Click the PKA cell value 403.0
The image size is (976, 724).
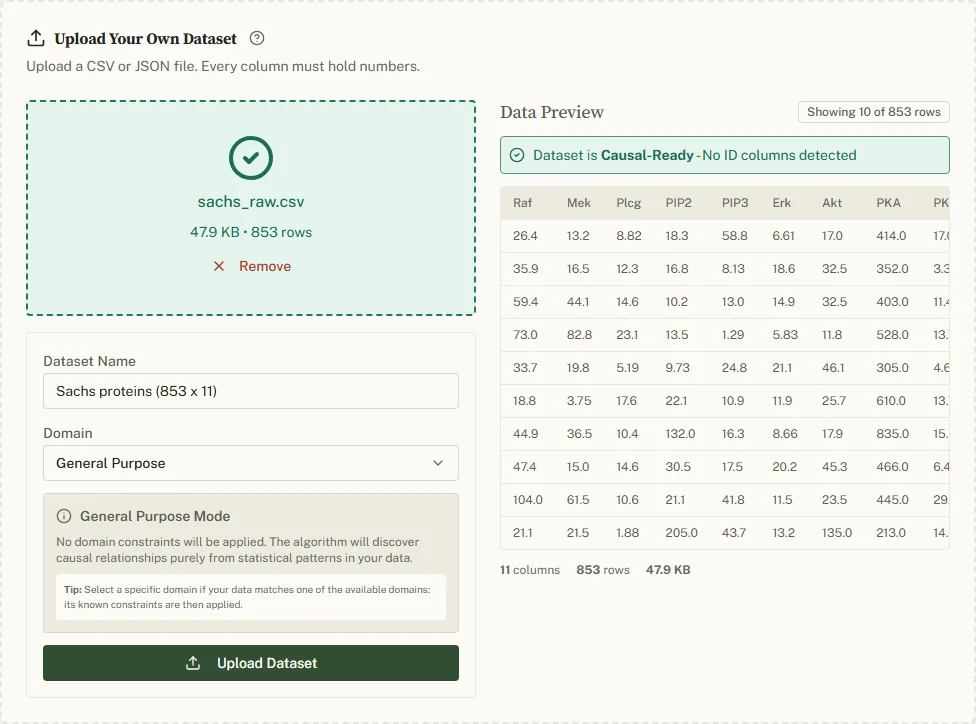pos(893,302)
